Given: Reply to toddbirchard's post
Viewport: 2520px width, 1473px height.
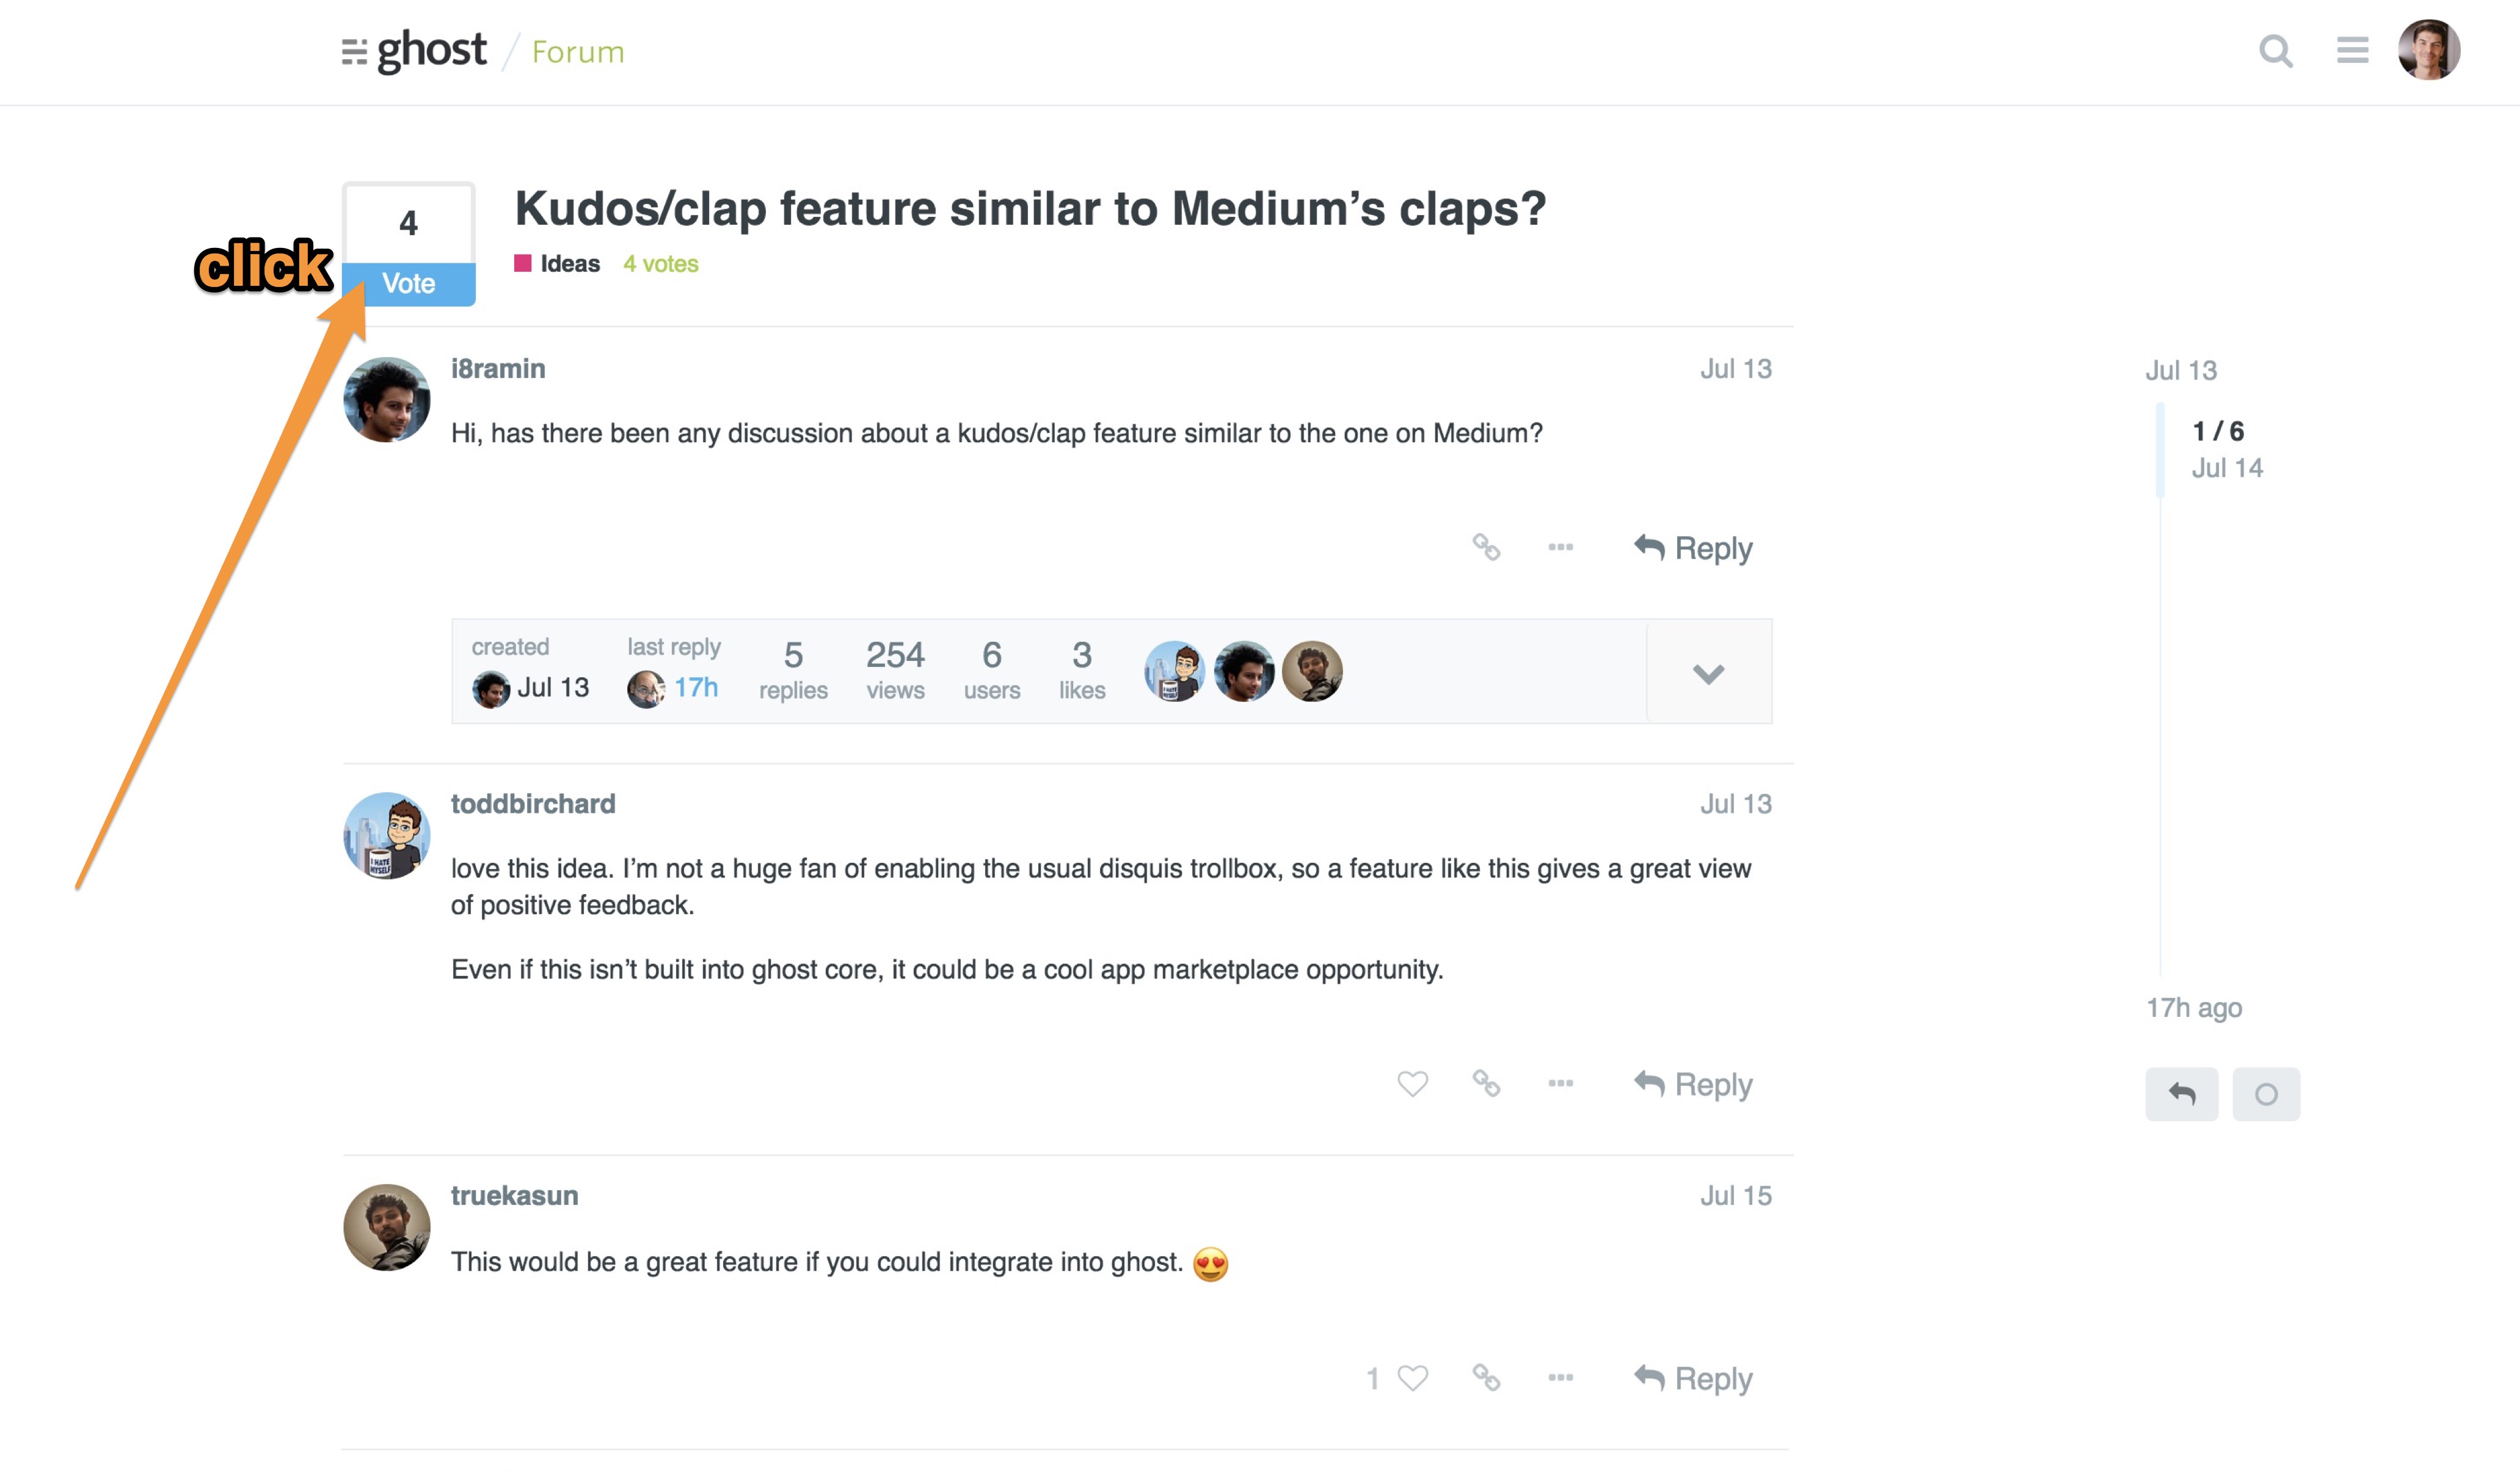Looking at the screenshot, I should pos(1692,1084).
